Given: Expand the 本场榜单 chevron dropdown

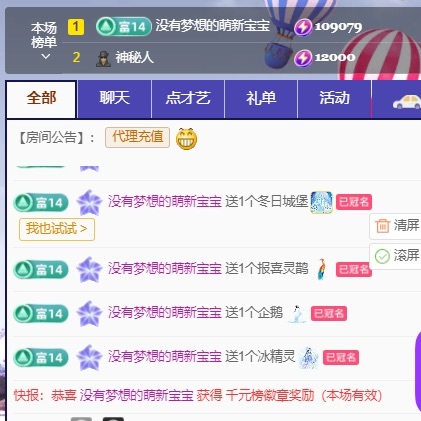Looking at the screenshot, I should [x=46, y=57].
